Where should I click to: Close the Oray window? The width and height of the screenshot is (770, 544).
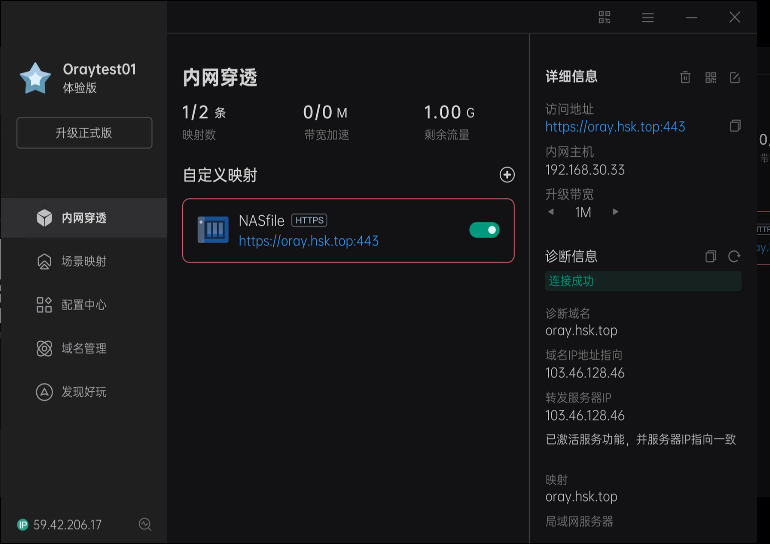click(735, 17)
